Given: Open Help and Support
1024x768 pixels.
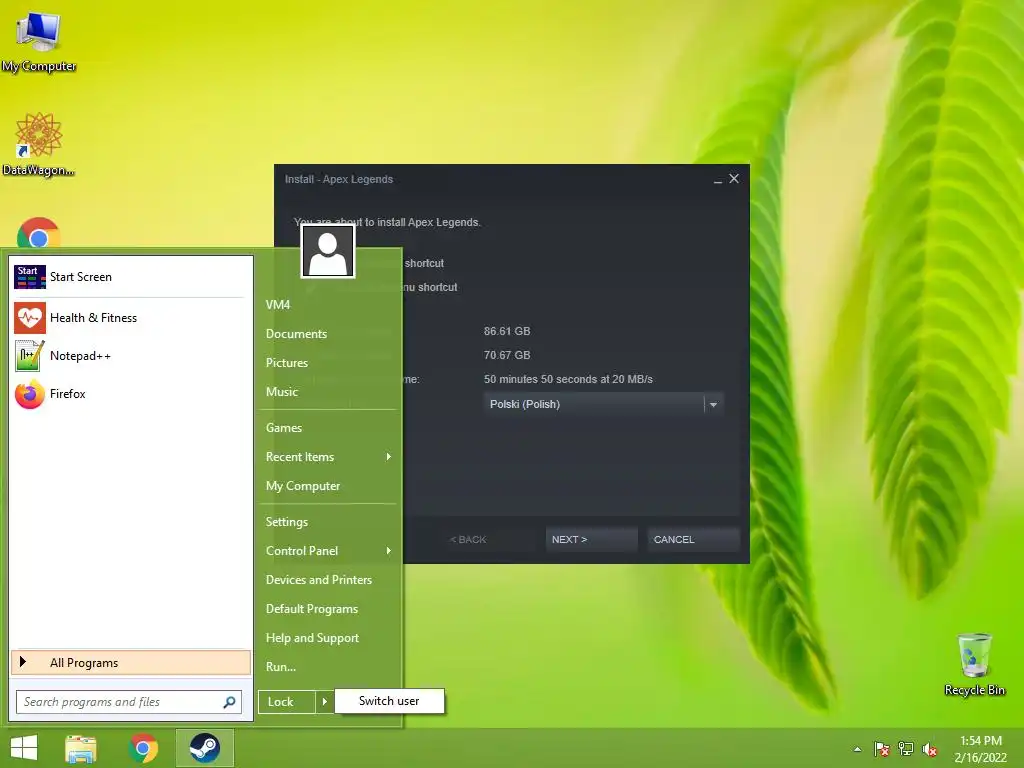Looking at the screenshot, I should pos(312,638).
